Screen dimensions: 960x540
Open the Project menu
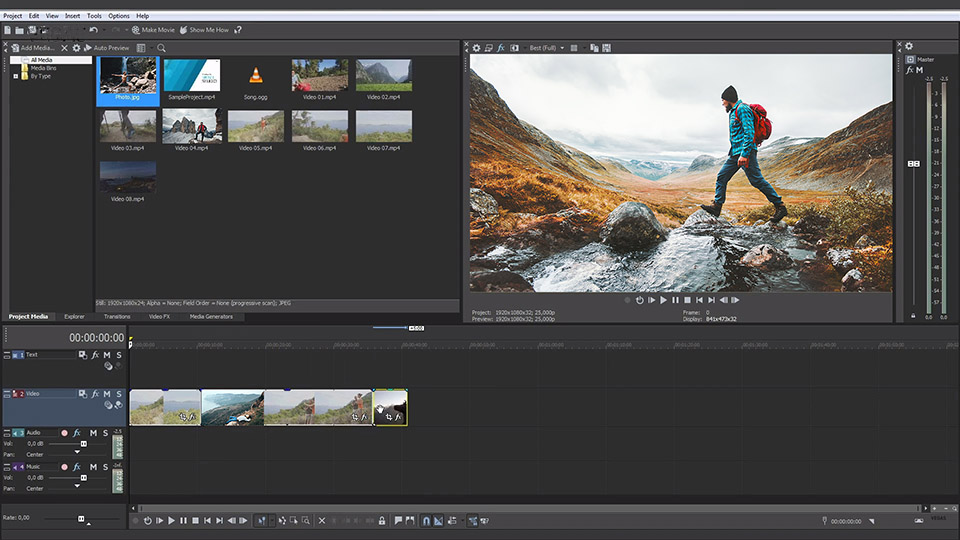(x=13, y=16)
